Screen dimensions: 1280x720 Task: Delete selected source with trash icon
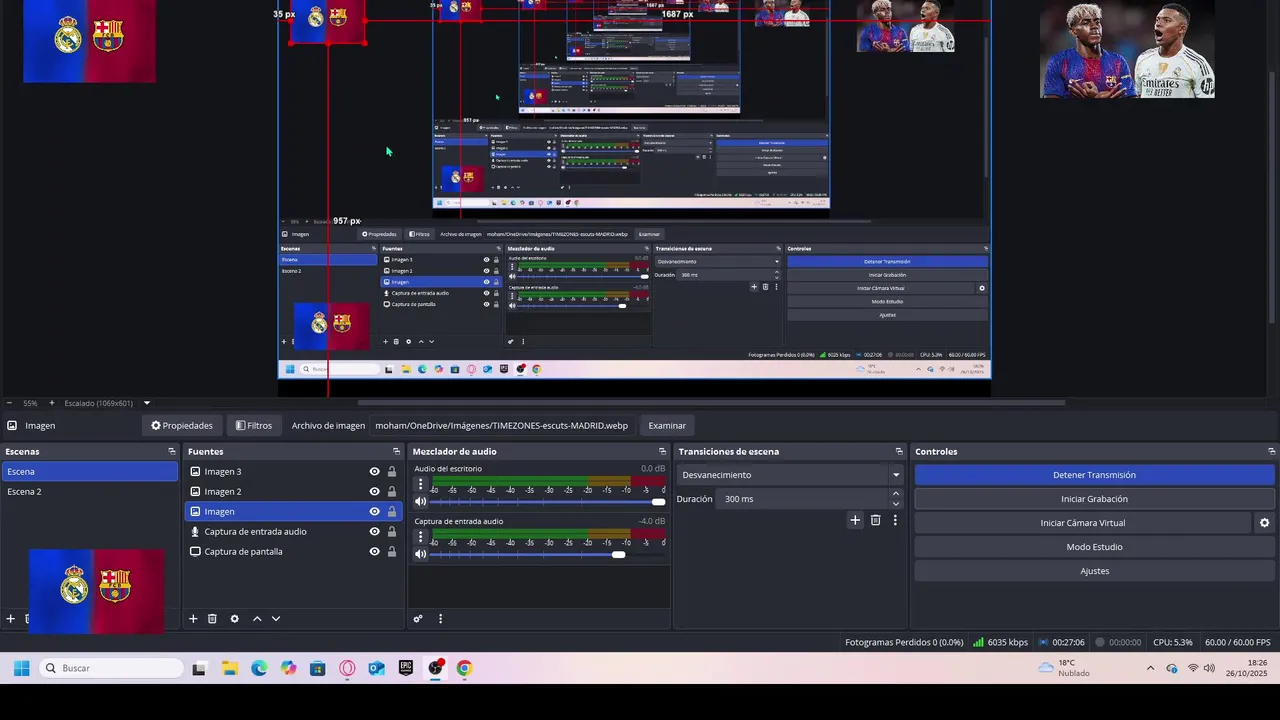point(212,619)
